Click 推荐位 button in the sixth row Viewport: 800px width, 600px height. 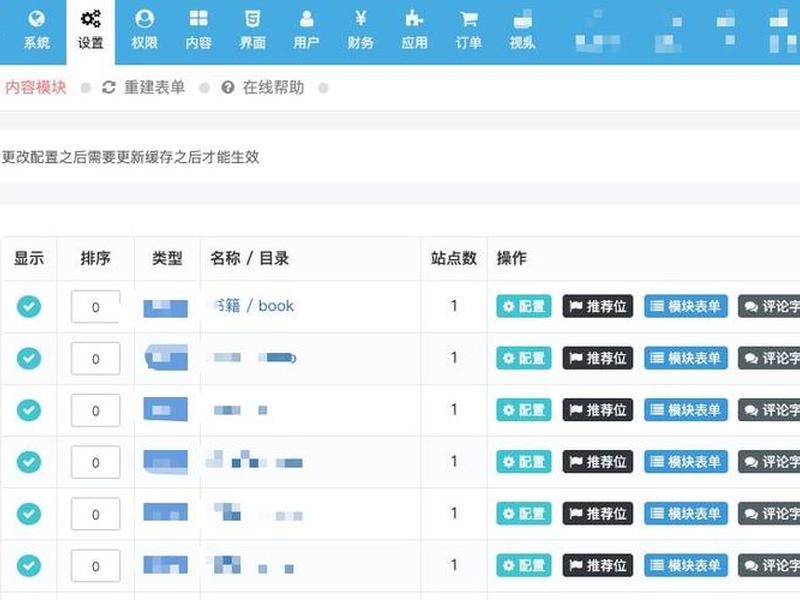click(x=597, y=565)
